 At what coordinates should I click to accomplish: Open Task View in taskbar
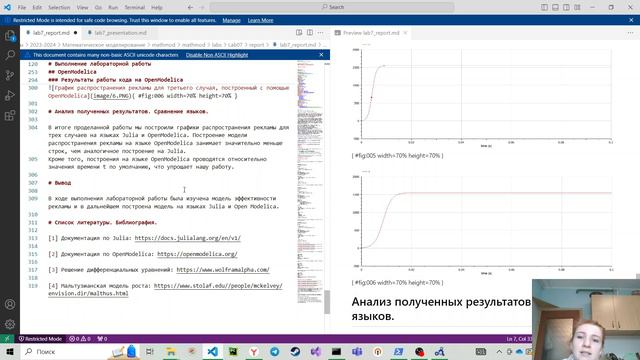pyautogui.click(x=150, y=351)
